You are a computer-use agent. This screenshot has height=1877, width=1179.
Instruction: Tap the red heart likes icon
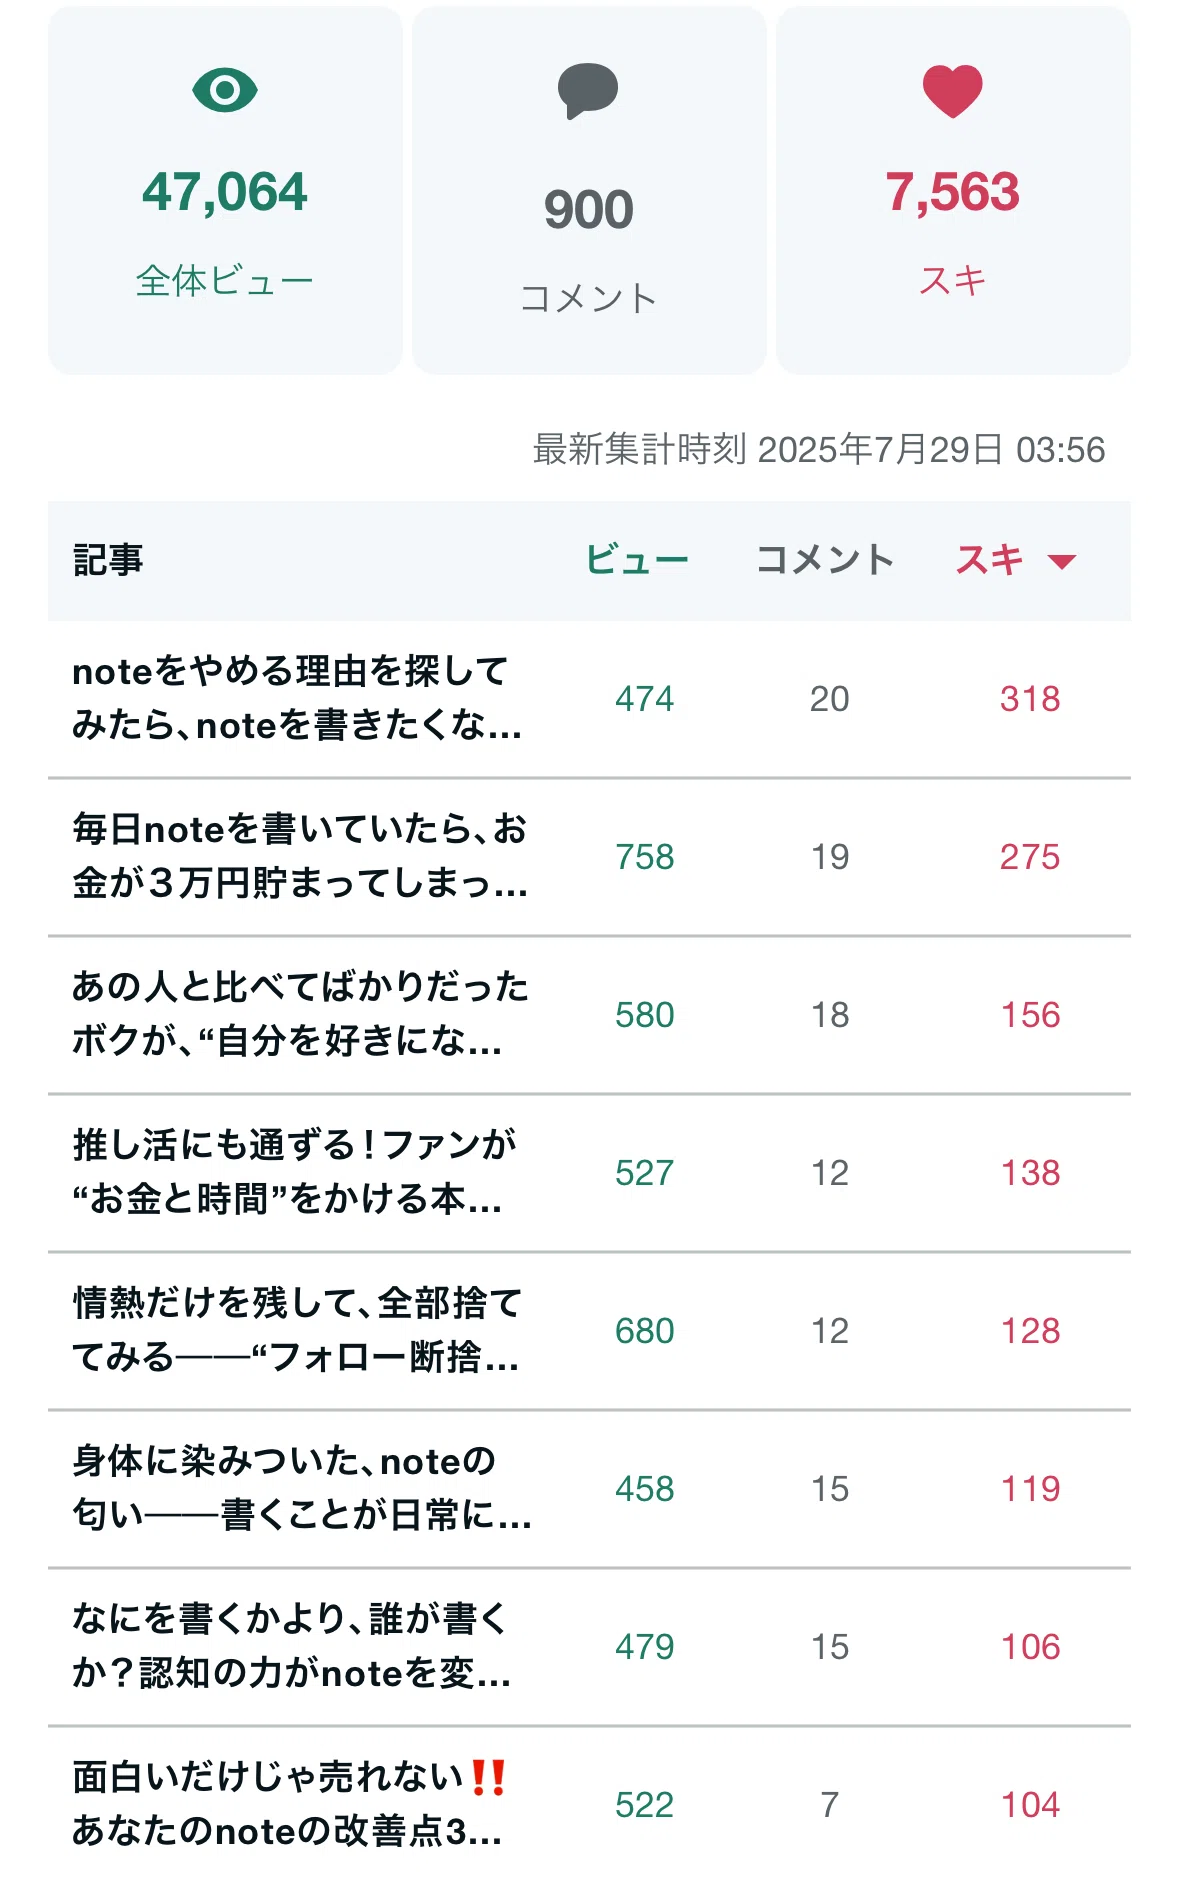(x=952, y=90)
